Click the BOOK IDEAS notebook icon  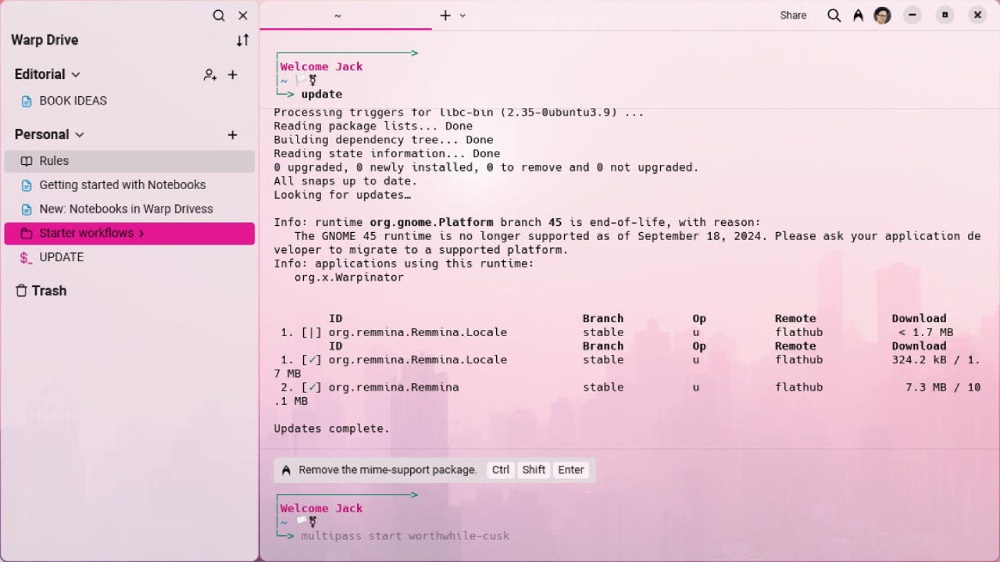(x=26, y=101)
